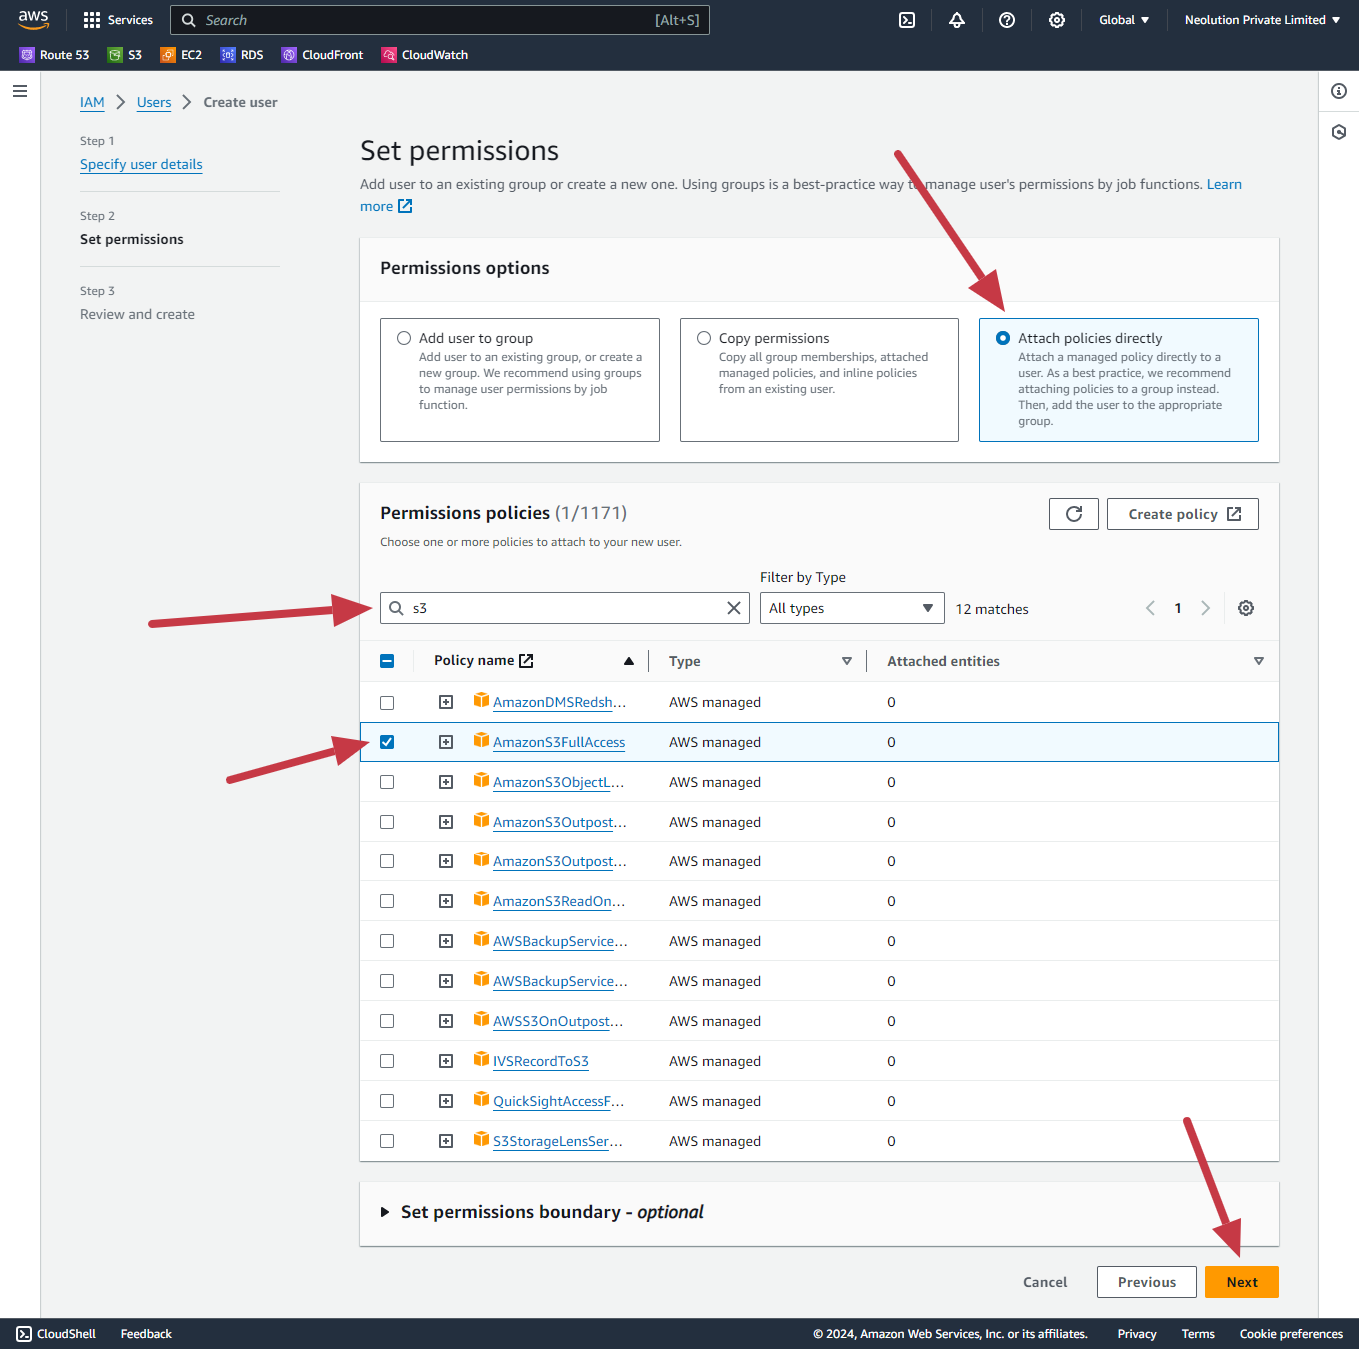Click the notifications bell icon
Image resolution: width=1359 pixels, height=1350 pixels.
[957, 20]
